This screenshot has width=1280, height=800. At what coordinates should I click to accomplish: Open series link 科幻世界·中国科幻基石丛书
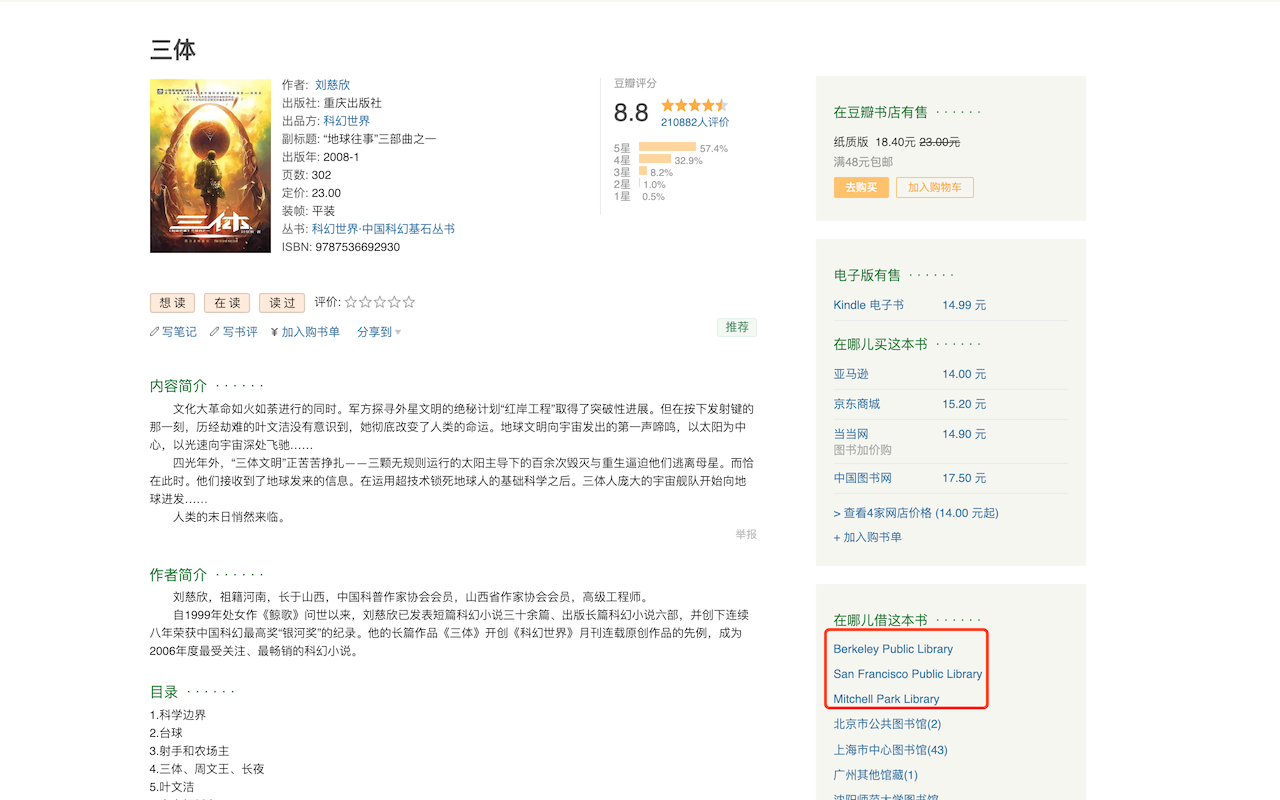click(x=383, y=229)
